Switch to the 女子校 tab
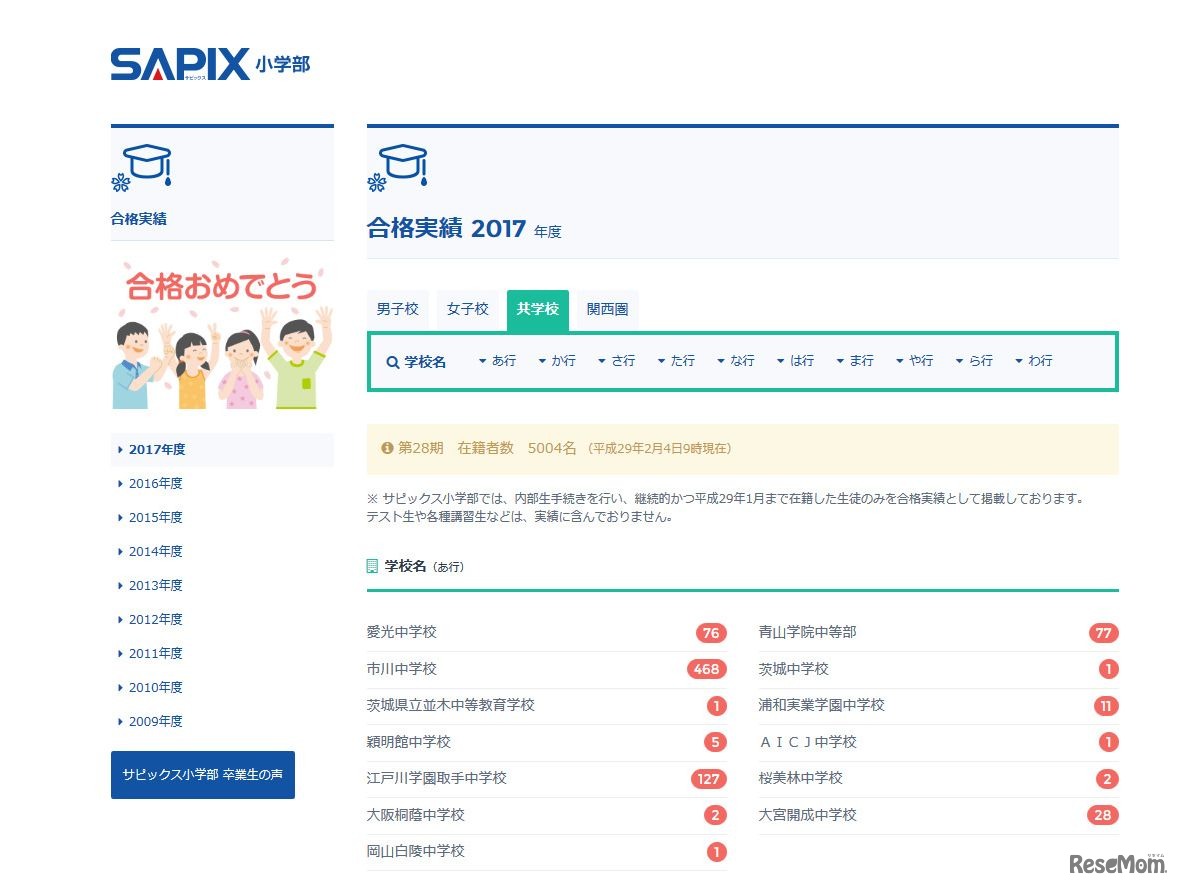The height and width of the screenshot is (887, 1180). click(x=467, y=309)
